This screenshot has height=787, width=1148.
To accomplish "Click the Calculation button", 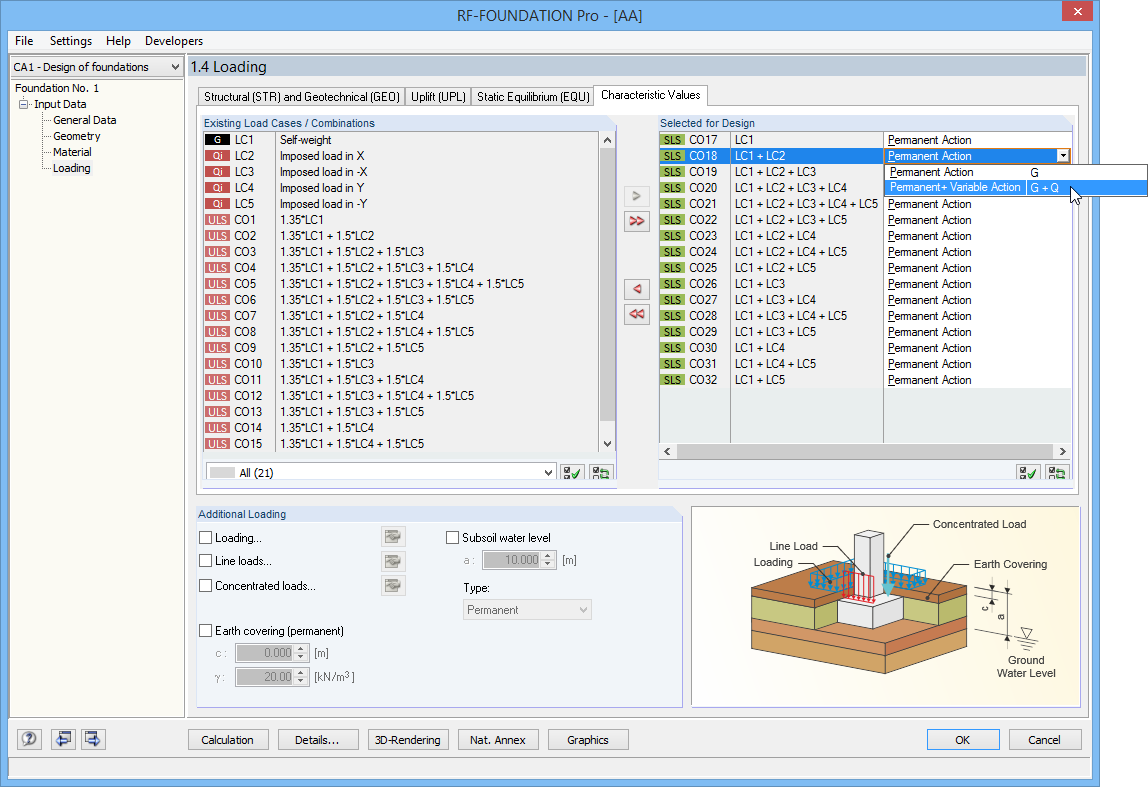I will [228, 740].
